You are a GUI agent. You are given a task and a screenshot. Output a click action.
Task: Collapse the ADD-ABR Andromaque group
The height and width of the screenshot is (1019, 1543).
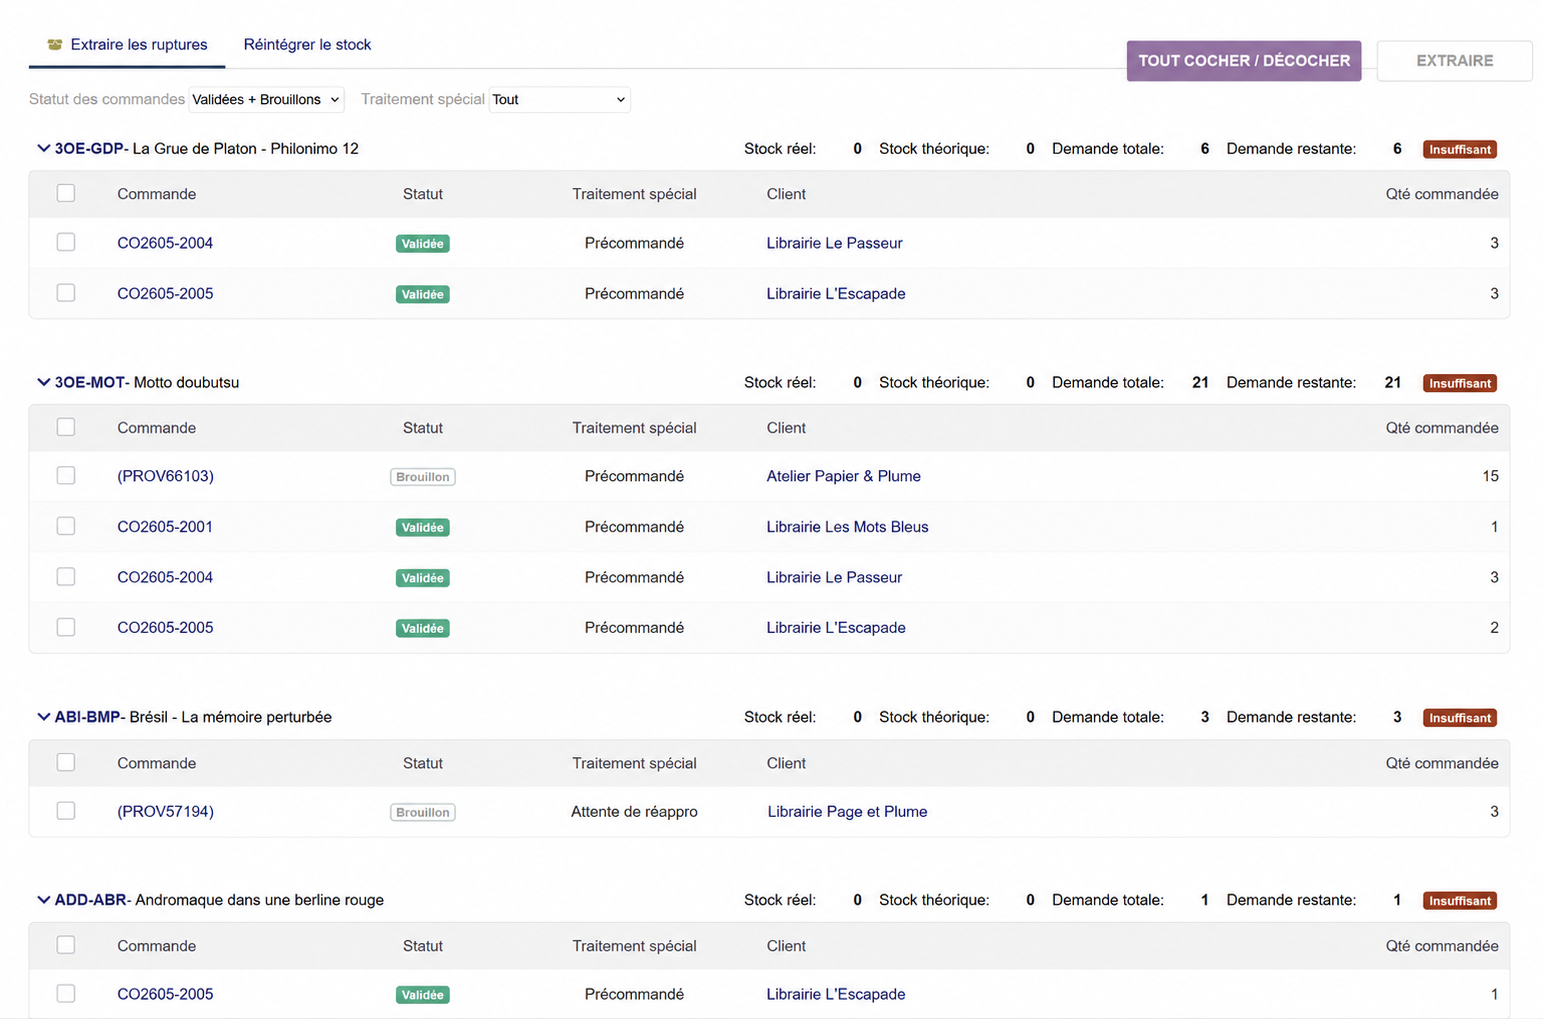click(x=43, y=900)
